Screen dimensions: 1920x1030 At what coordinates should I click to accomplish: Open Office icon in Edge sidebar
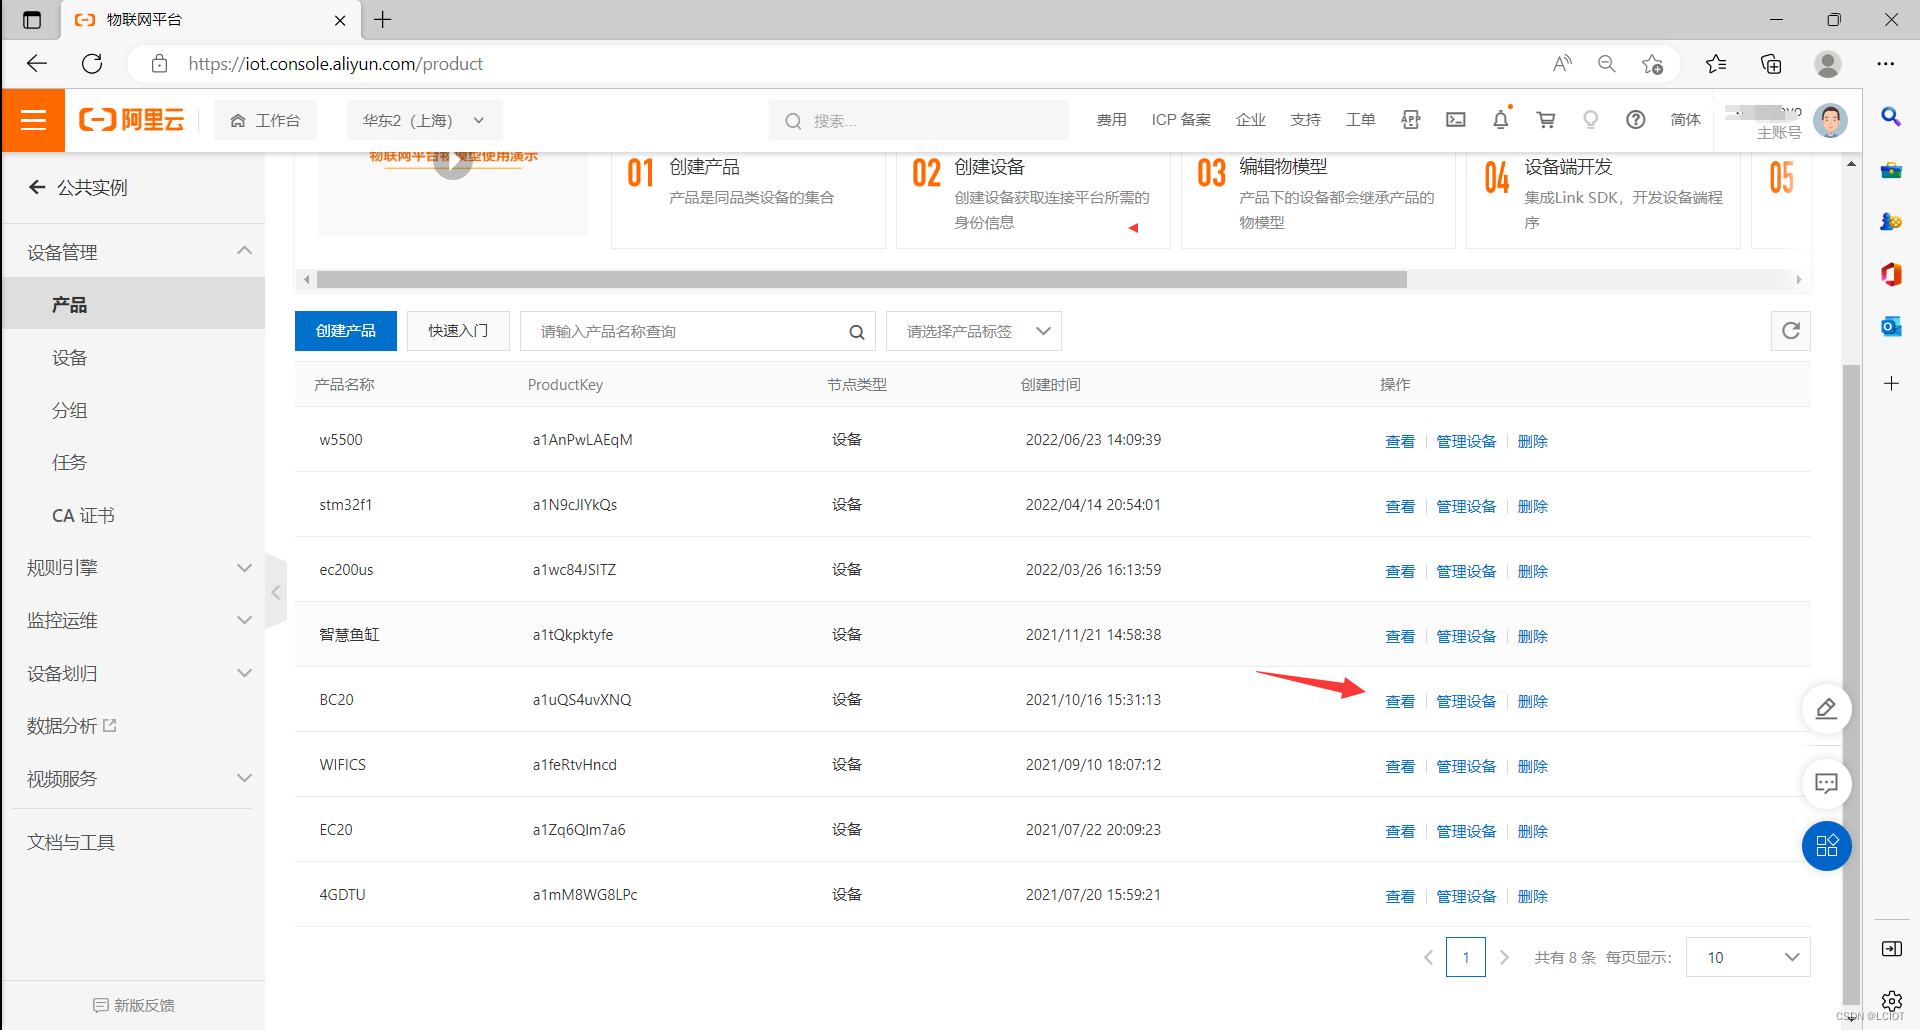1890,274
